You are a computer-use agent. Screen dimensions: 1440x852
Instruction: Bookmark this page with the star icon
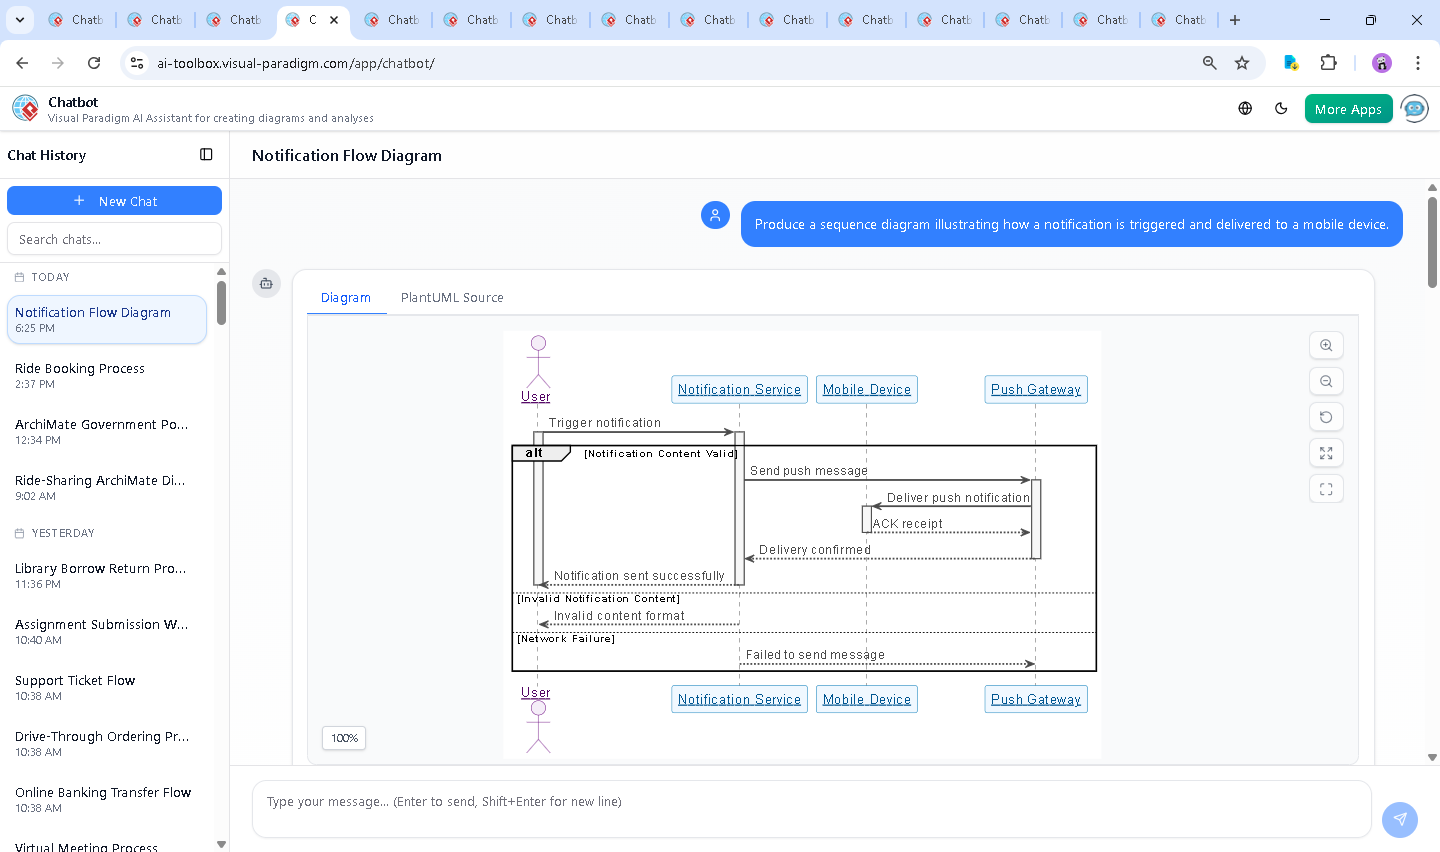pos(1242,63)
